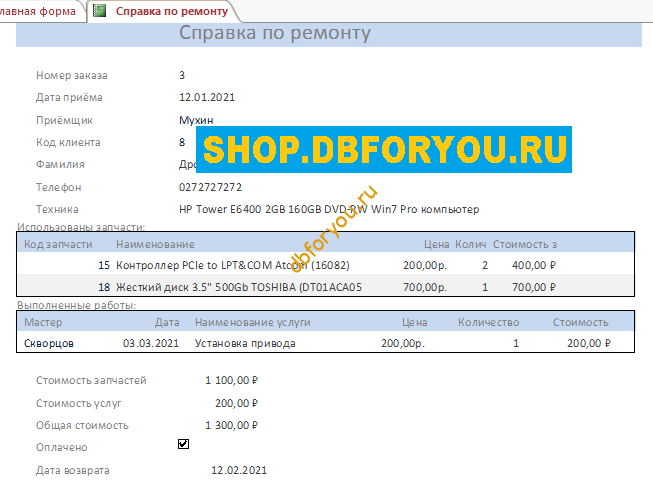Click the Дата приёма label

[x=69, y=97]
